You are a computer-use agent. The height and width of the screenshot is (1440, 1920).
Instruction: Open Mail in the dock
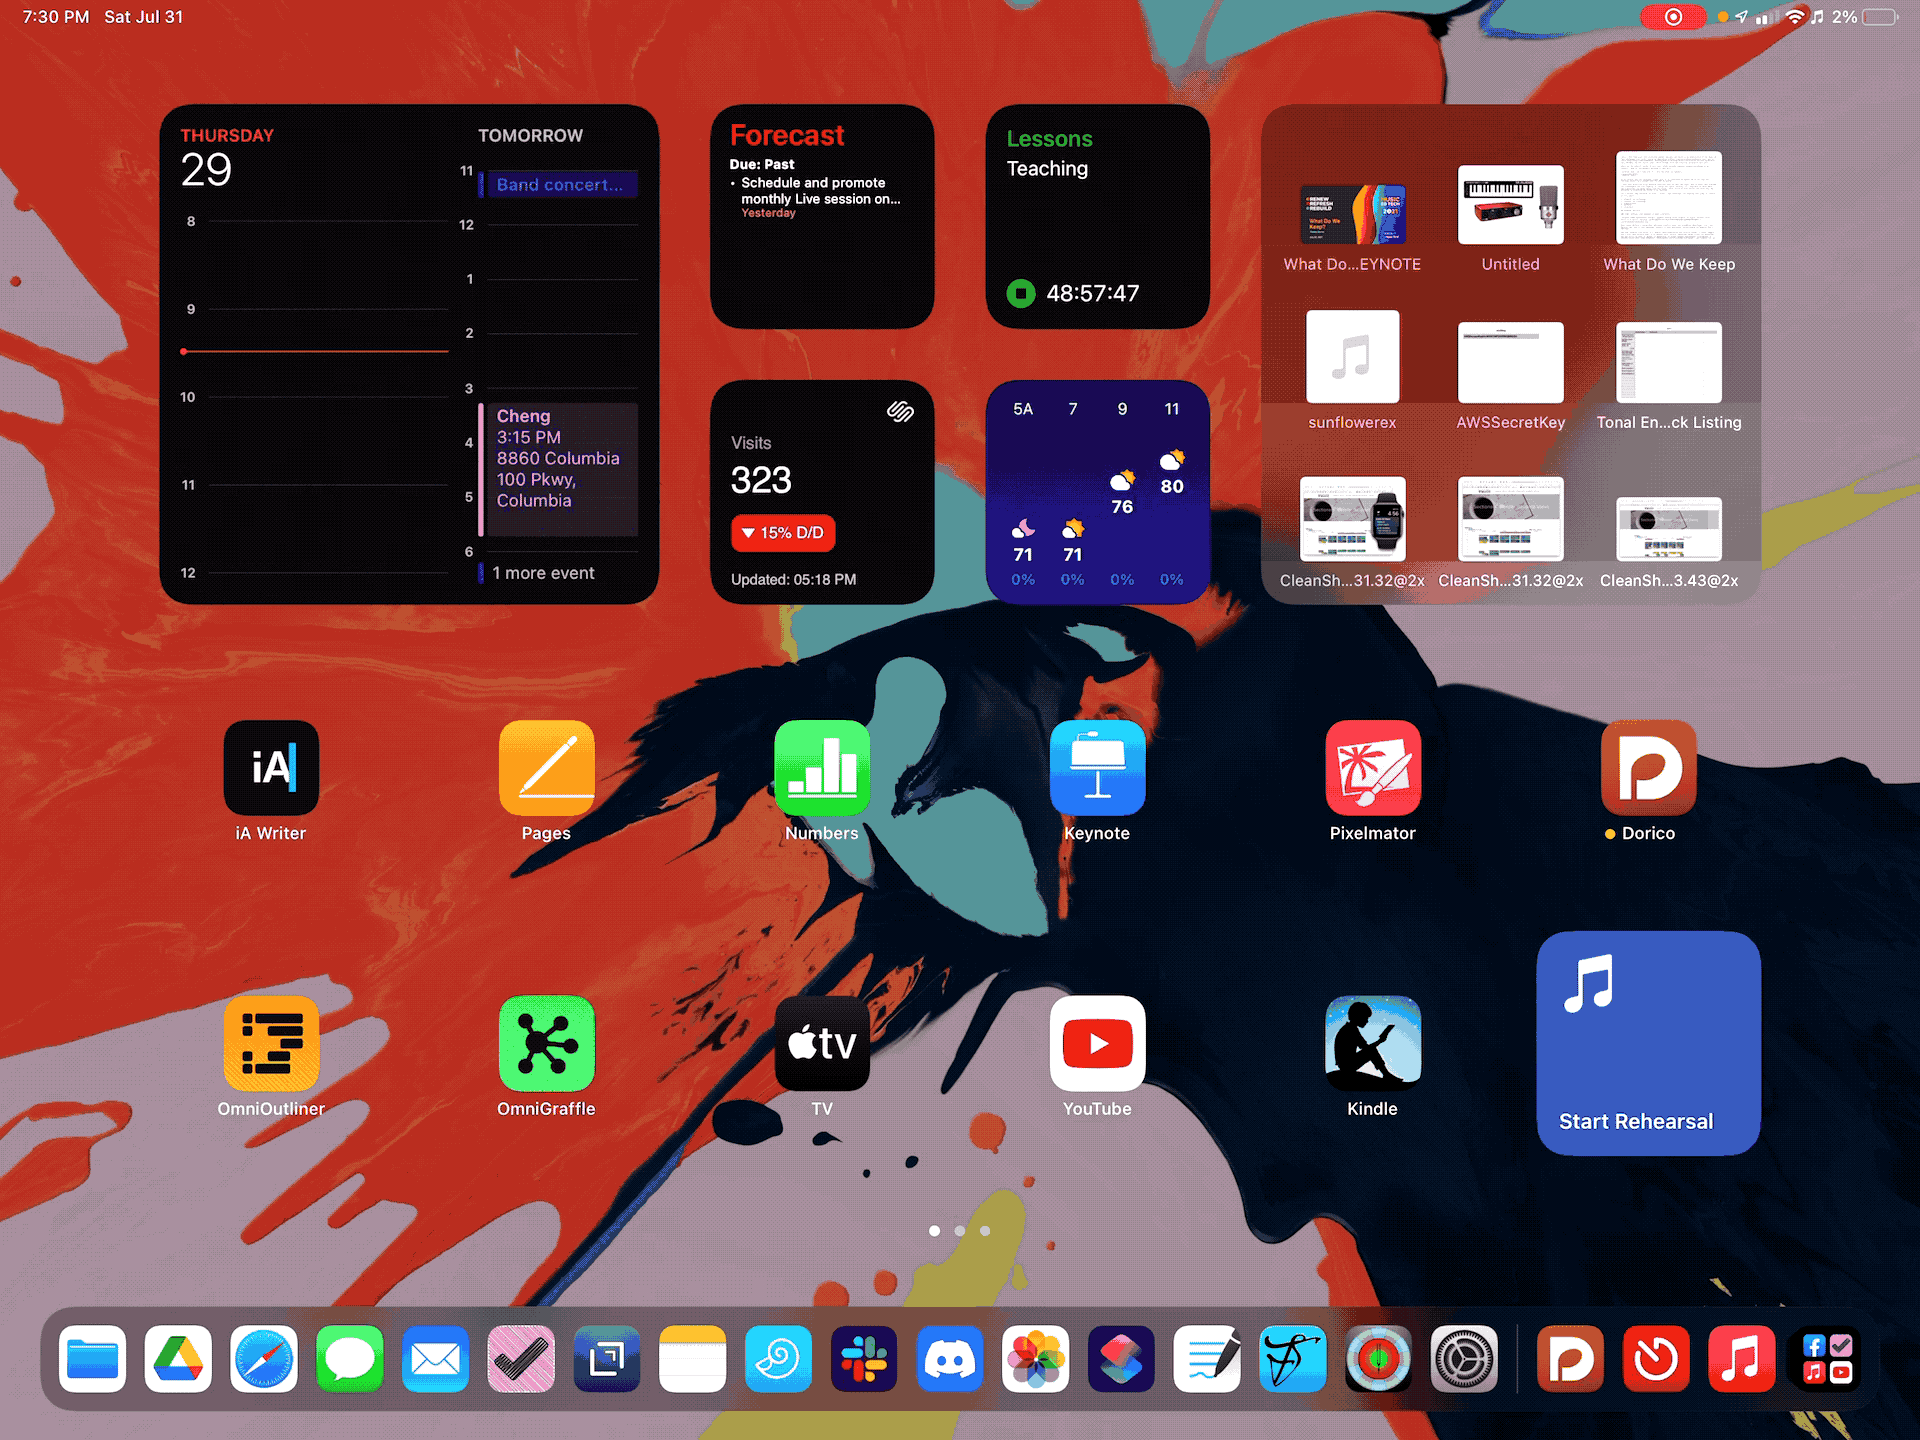[x=436, y=1359]
